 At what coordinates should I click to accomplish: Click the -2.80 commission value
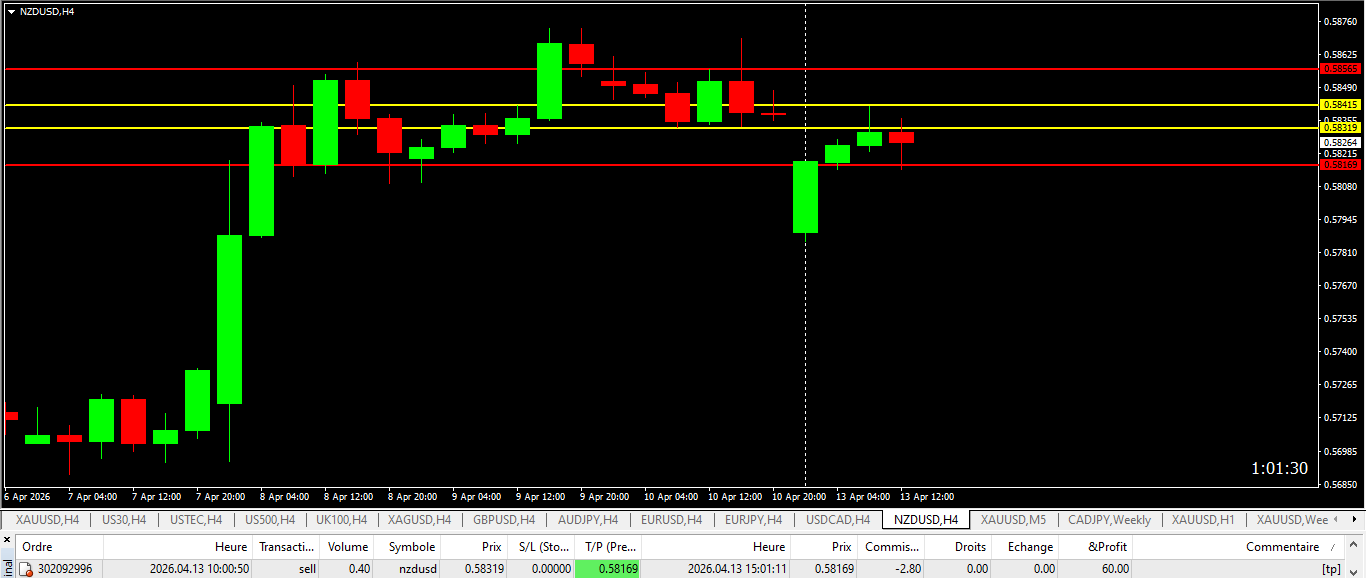pos(908,569)
